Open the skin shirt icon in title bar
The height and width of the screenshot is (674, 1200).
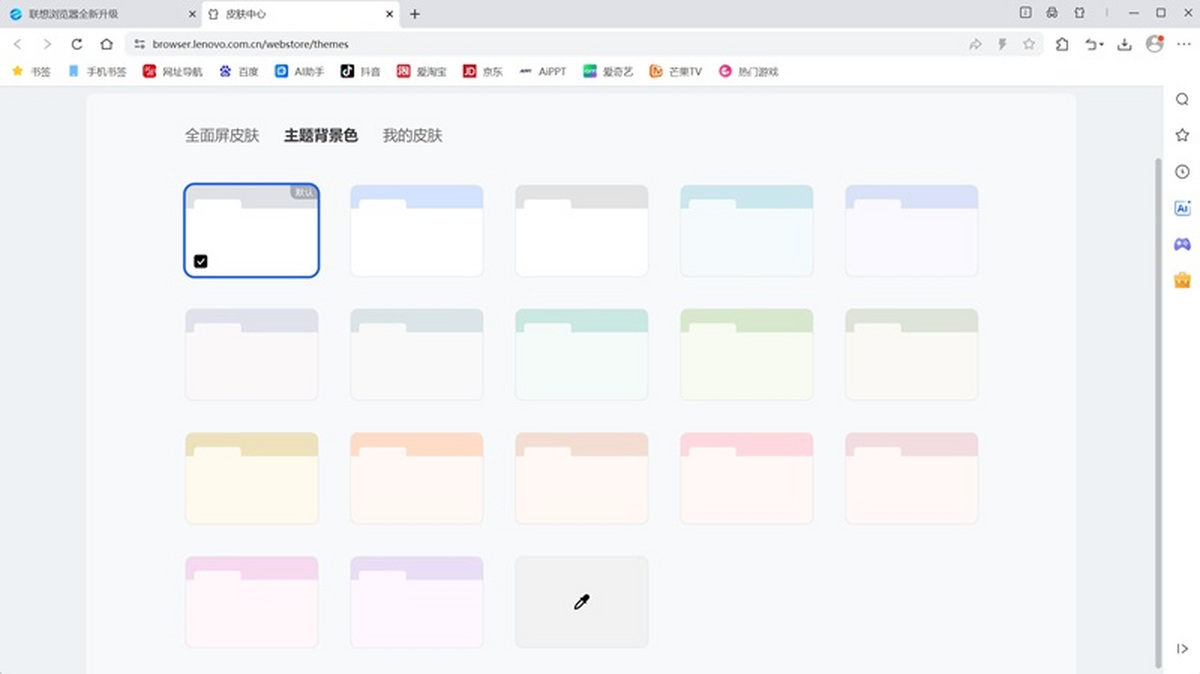1079,13
